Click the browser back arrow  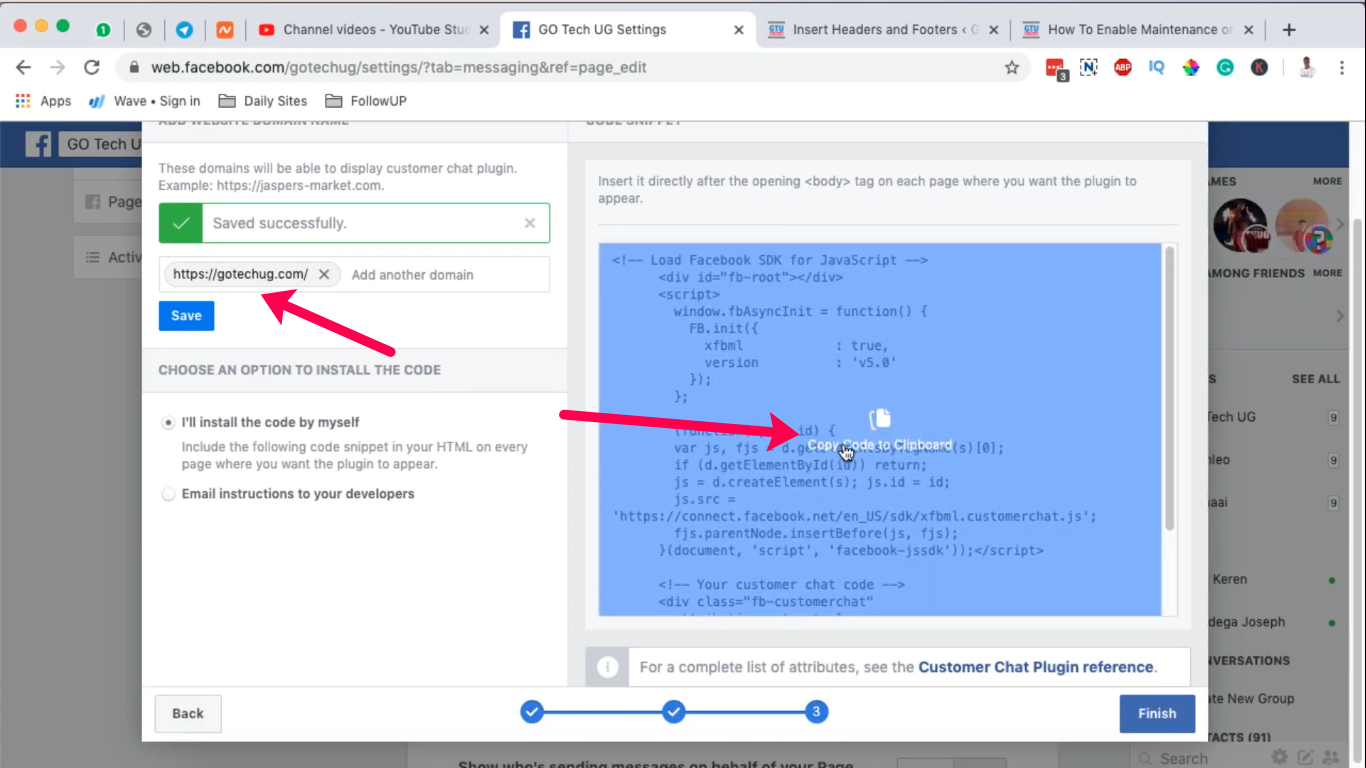click(24, 68)
